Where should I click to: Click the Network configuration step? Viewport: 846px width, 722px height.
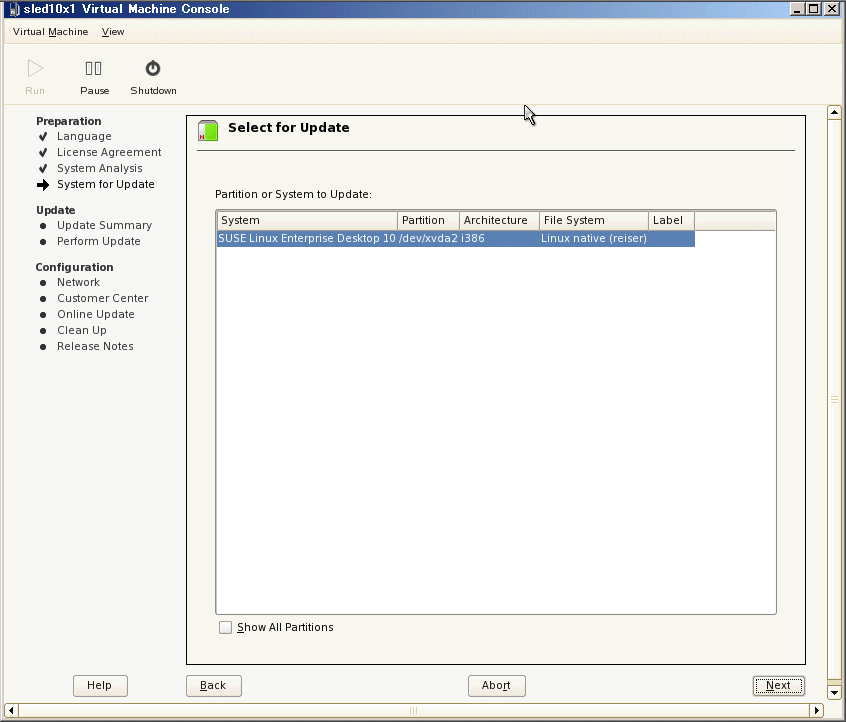78,282
